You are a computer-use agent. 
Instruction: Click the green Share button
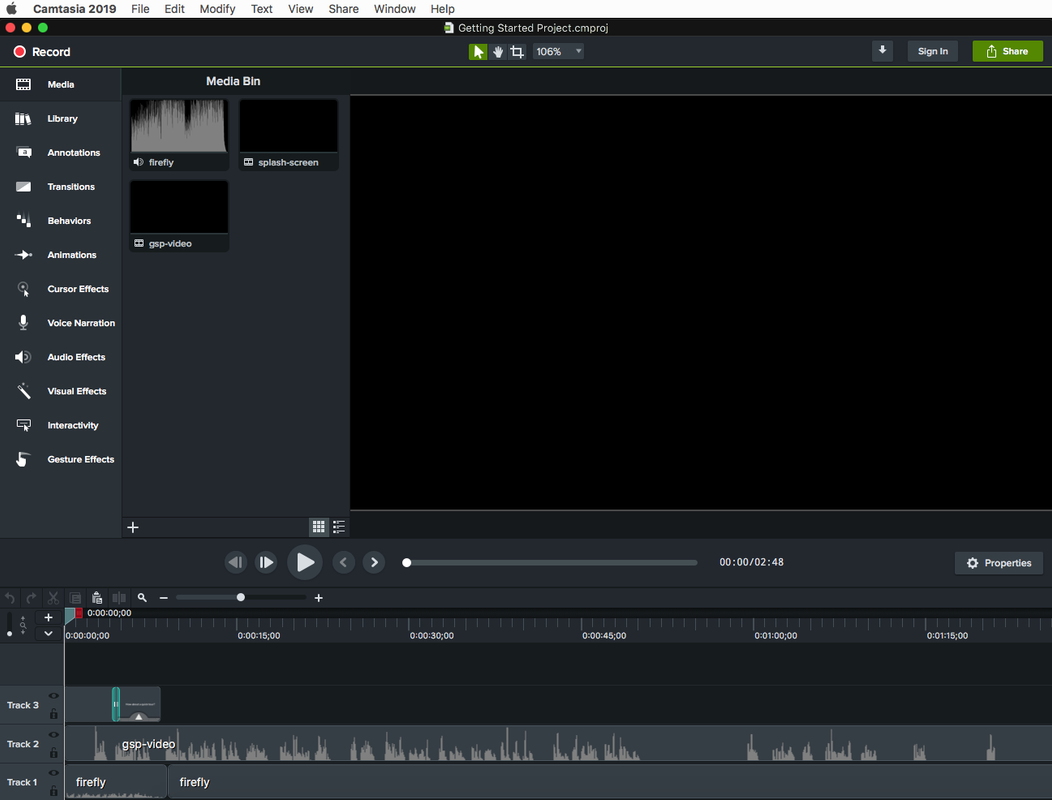click(x=1007, y=51)
